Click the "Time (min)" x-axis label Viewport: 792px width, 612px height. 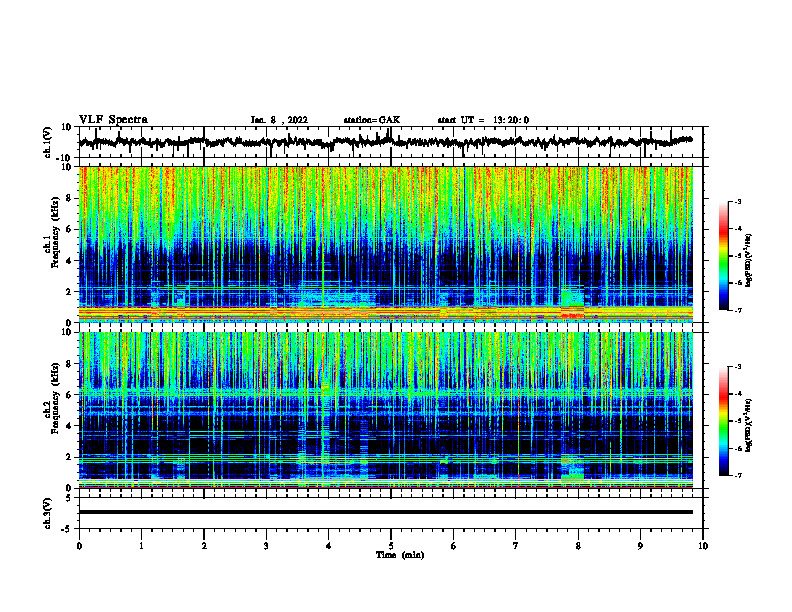[x=400, y=555]
